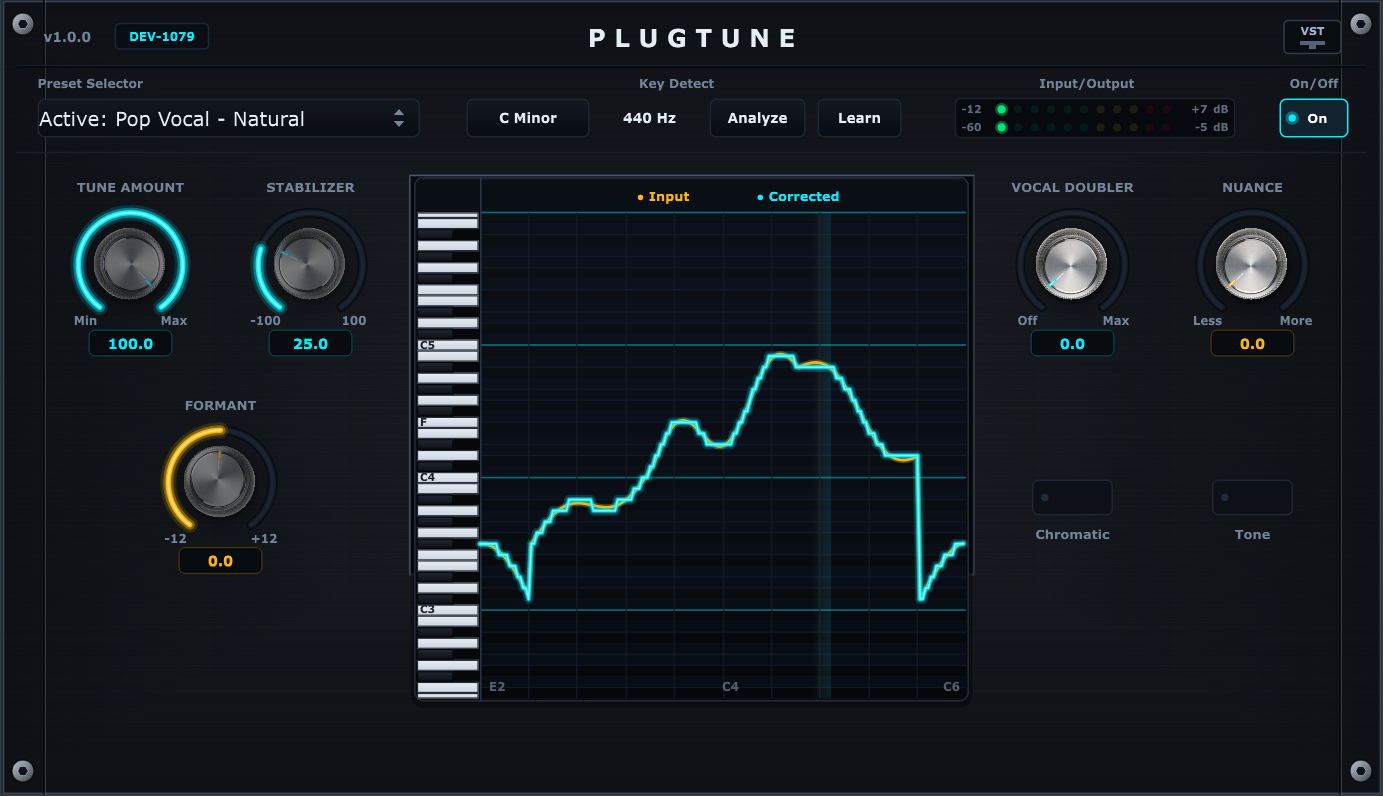Screen dimensions: 1383x796
Task: Toggle the On power switch
Action: (x=1313, y=118)
